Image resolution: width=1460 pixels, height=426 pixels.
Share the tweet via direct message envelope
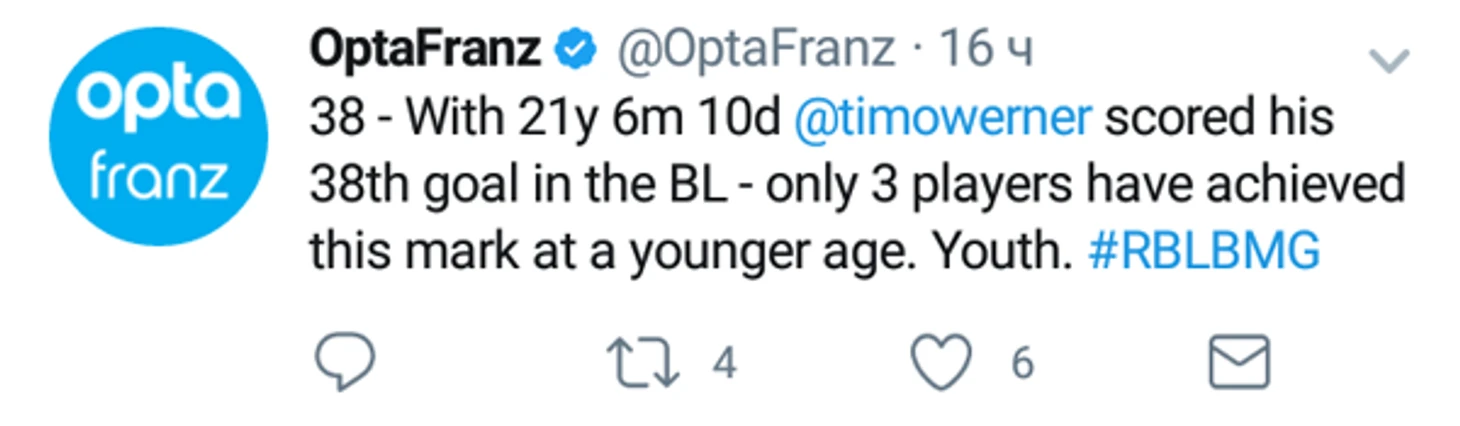[x=1239, y=362]
